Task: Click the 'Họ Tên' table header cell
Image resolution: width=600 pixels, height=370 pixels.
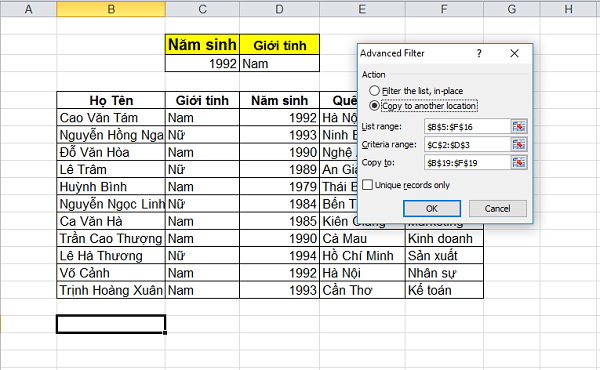Action: [x=111, y=100]
